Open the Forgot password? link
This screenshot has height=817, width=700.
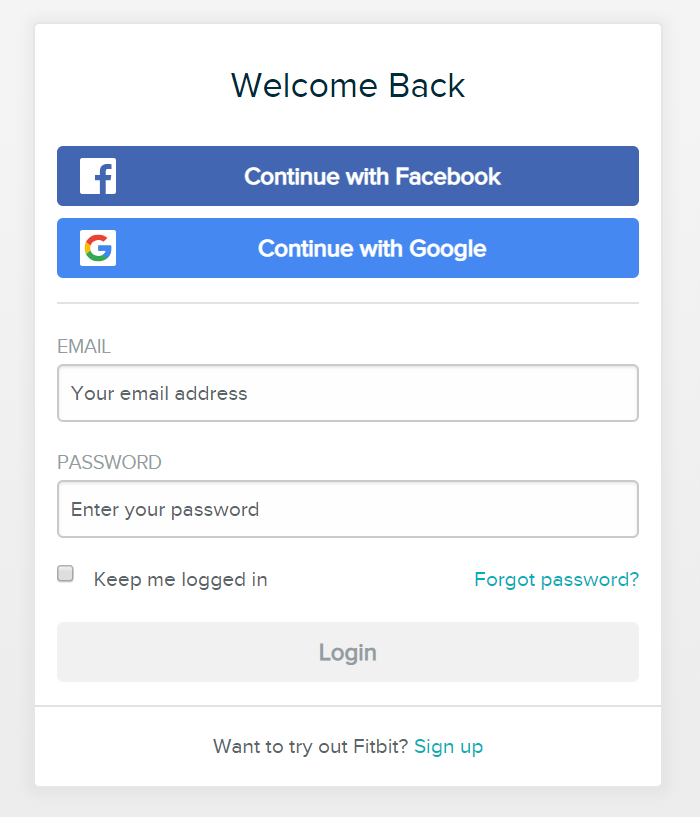click(556, 579)
